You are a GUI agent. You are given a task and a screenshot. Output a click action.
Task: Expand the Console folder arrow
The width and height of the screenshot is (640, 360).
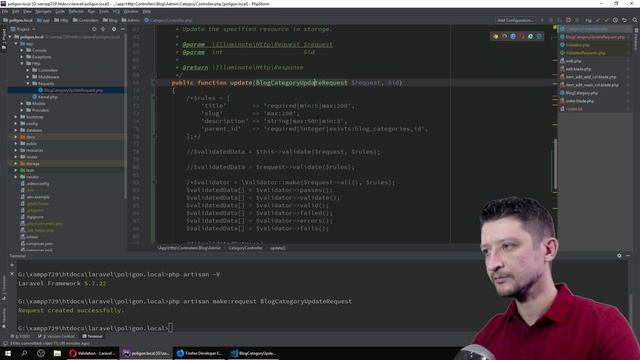click(22, 50)
